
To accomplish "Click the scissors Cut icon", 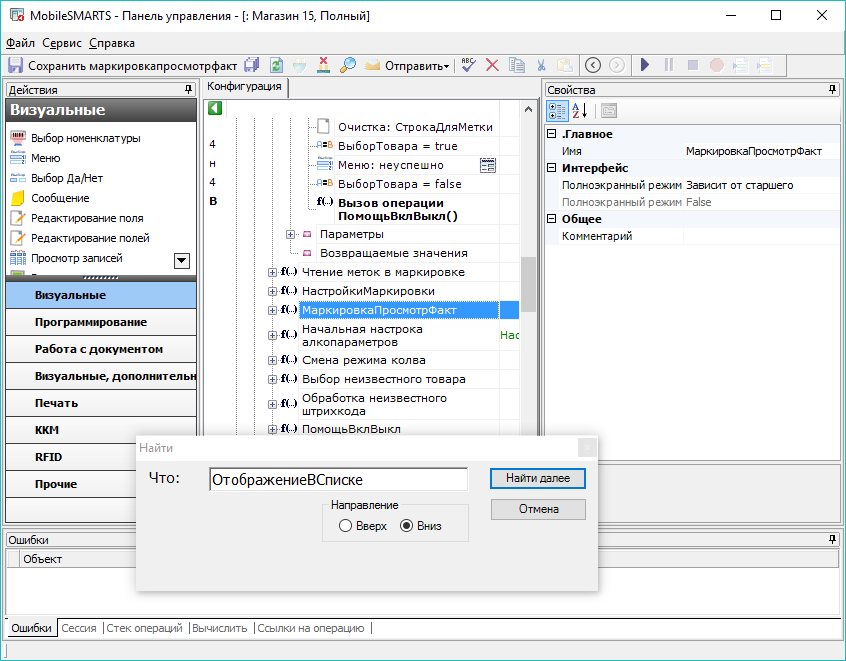I will (x=541, y=65).
